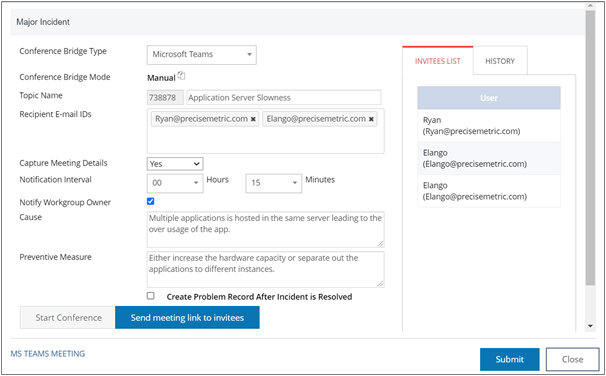This screenshot has height=376, width=606.
Task: Click the Submit button
Action: tap(510, 359)
